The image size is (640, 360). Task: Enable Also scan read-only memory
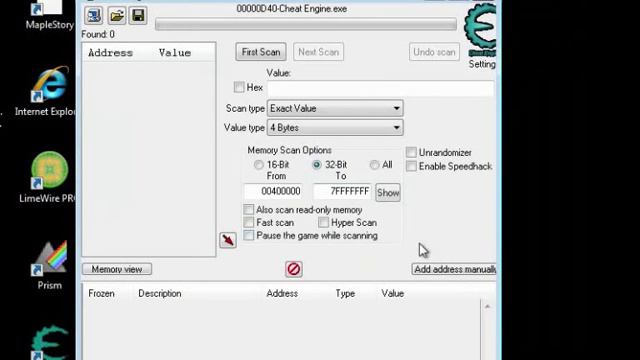point(248,209)
